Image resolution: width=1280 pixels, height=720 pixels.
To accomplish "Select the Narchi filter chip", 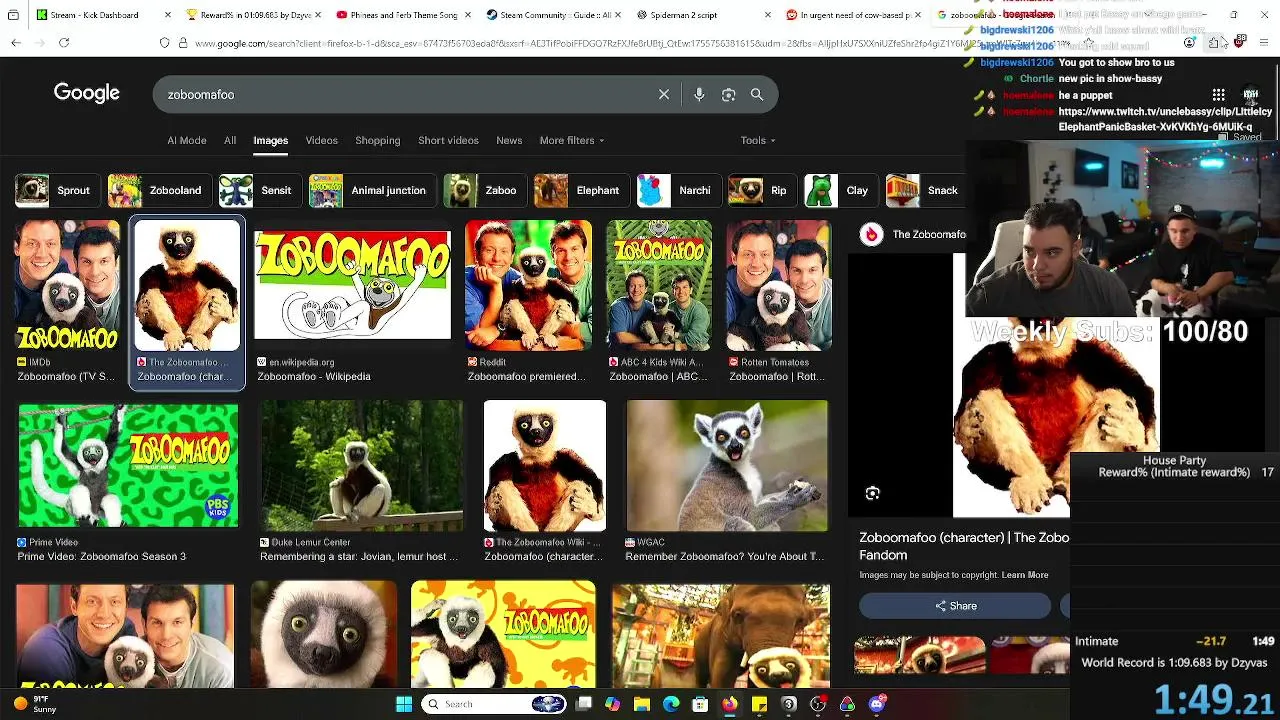I will coord(679,190).
